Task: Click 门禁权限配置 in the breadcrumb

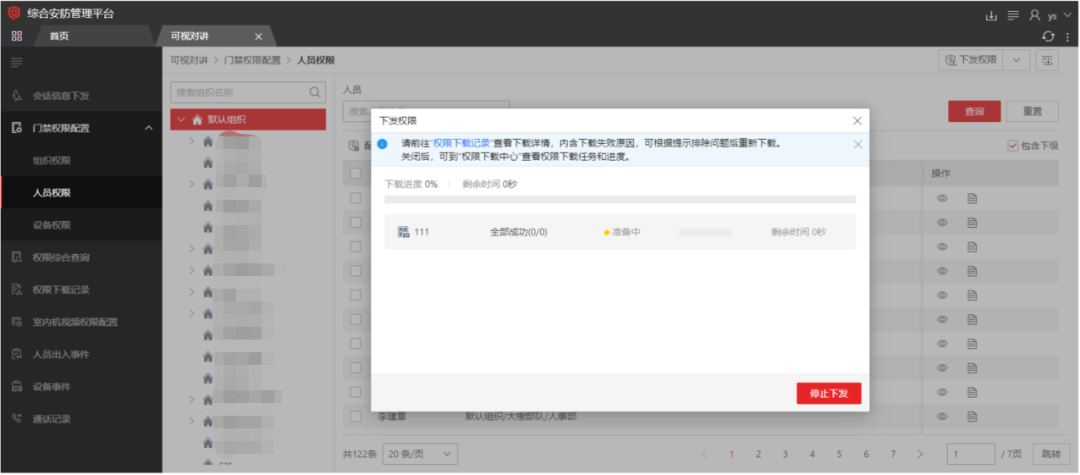Action: coord(252,61)
